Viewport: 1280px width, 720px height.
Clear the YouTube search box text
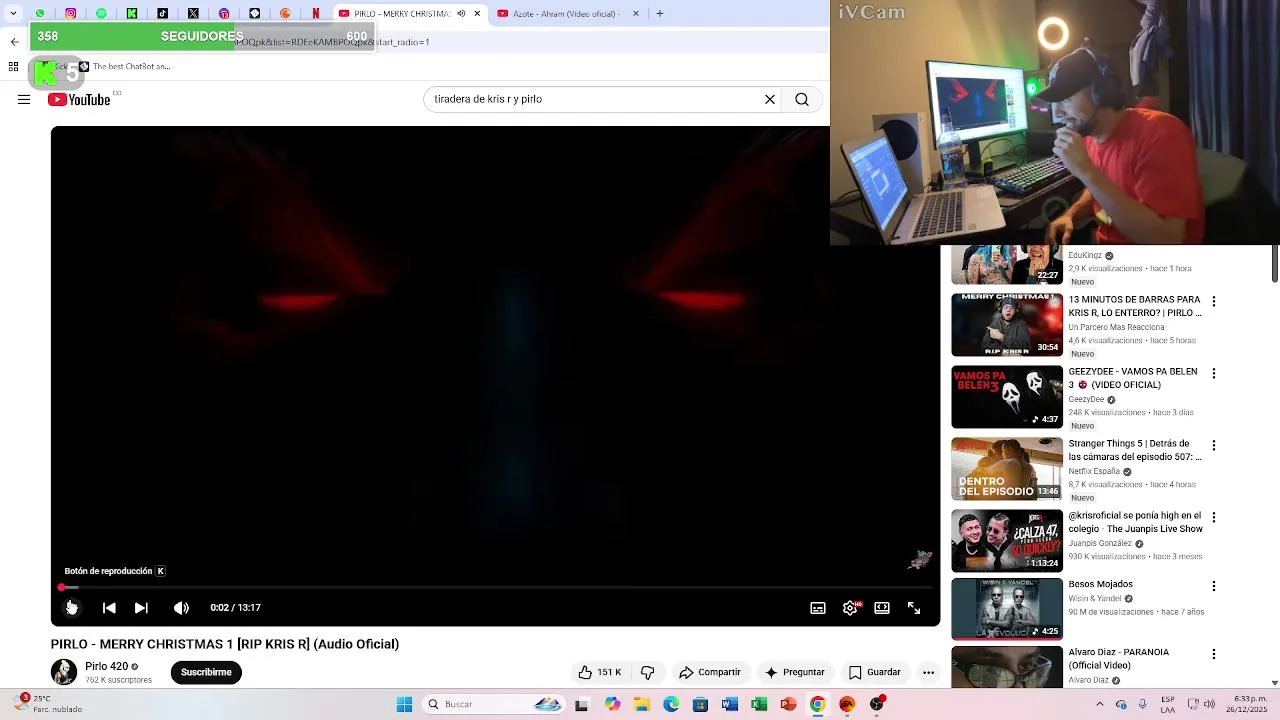click(x=770, y=99)
